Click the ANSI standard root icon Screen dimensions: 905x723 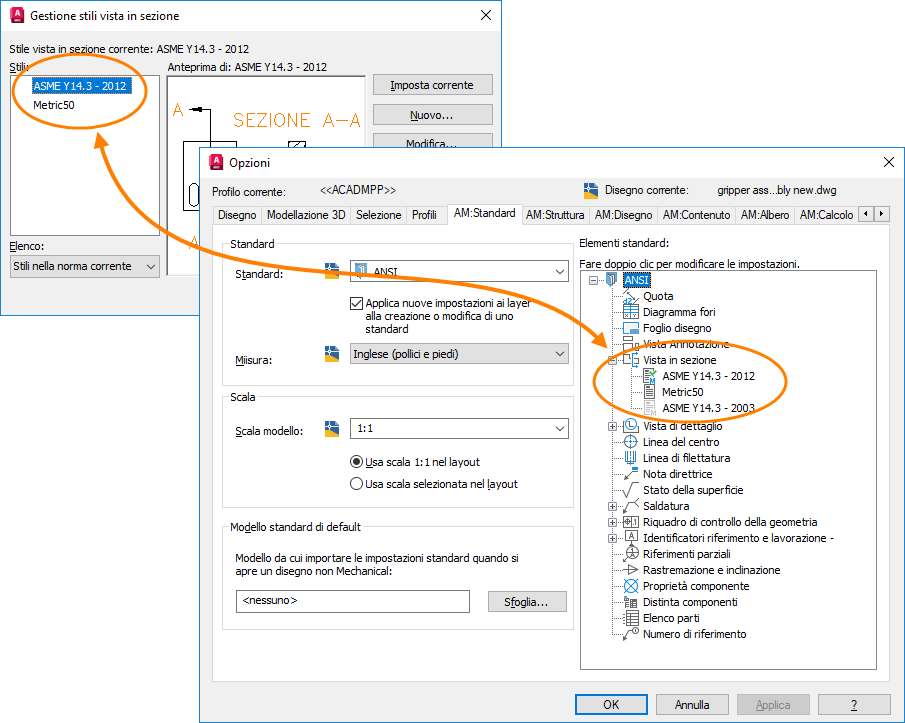(611, 280)
